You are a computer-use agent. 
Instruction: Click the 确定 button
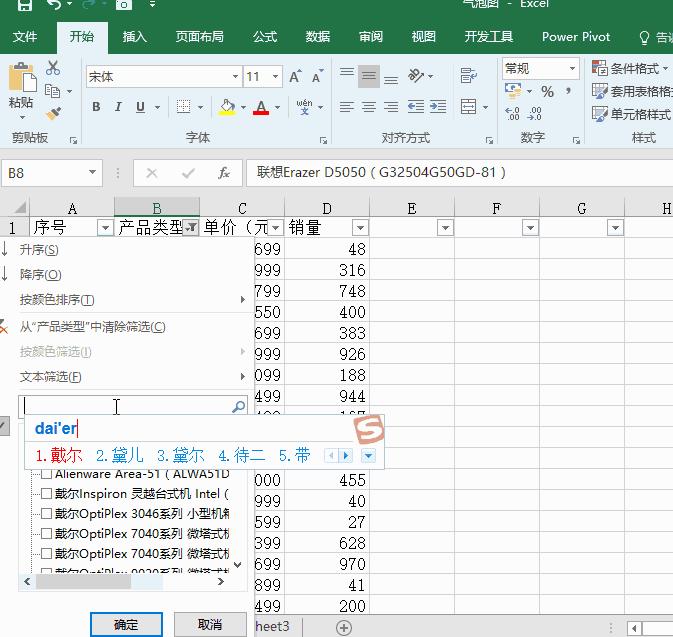[126, 625]
